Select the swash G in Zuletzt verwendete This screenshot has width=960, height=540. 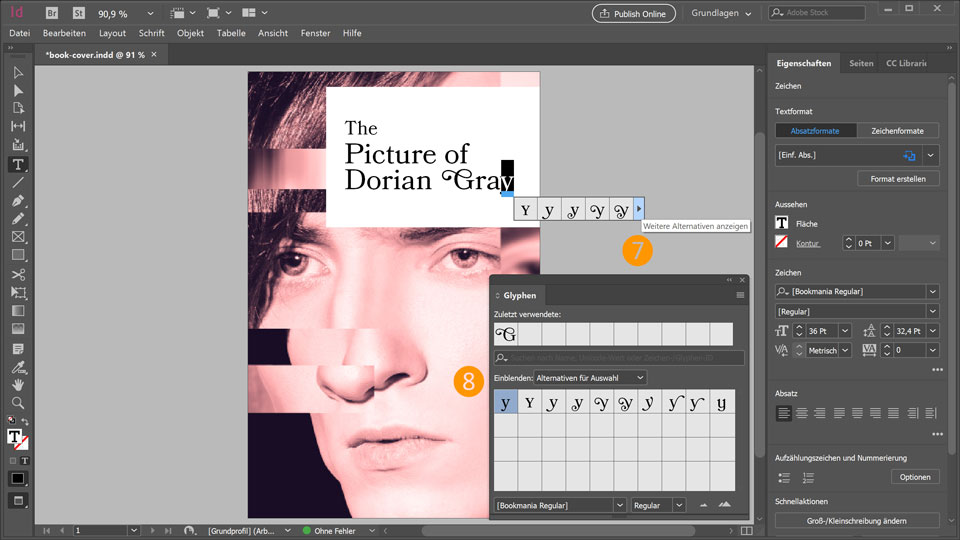tap(506, 334)
